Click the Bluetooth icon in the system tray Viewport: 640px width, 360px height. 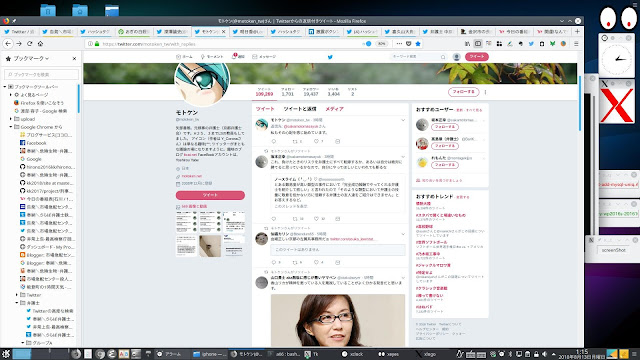pyautogui.click(x=510, y=354)
